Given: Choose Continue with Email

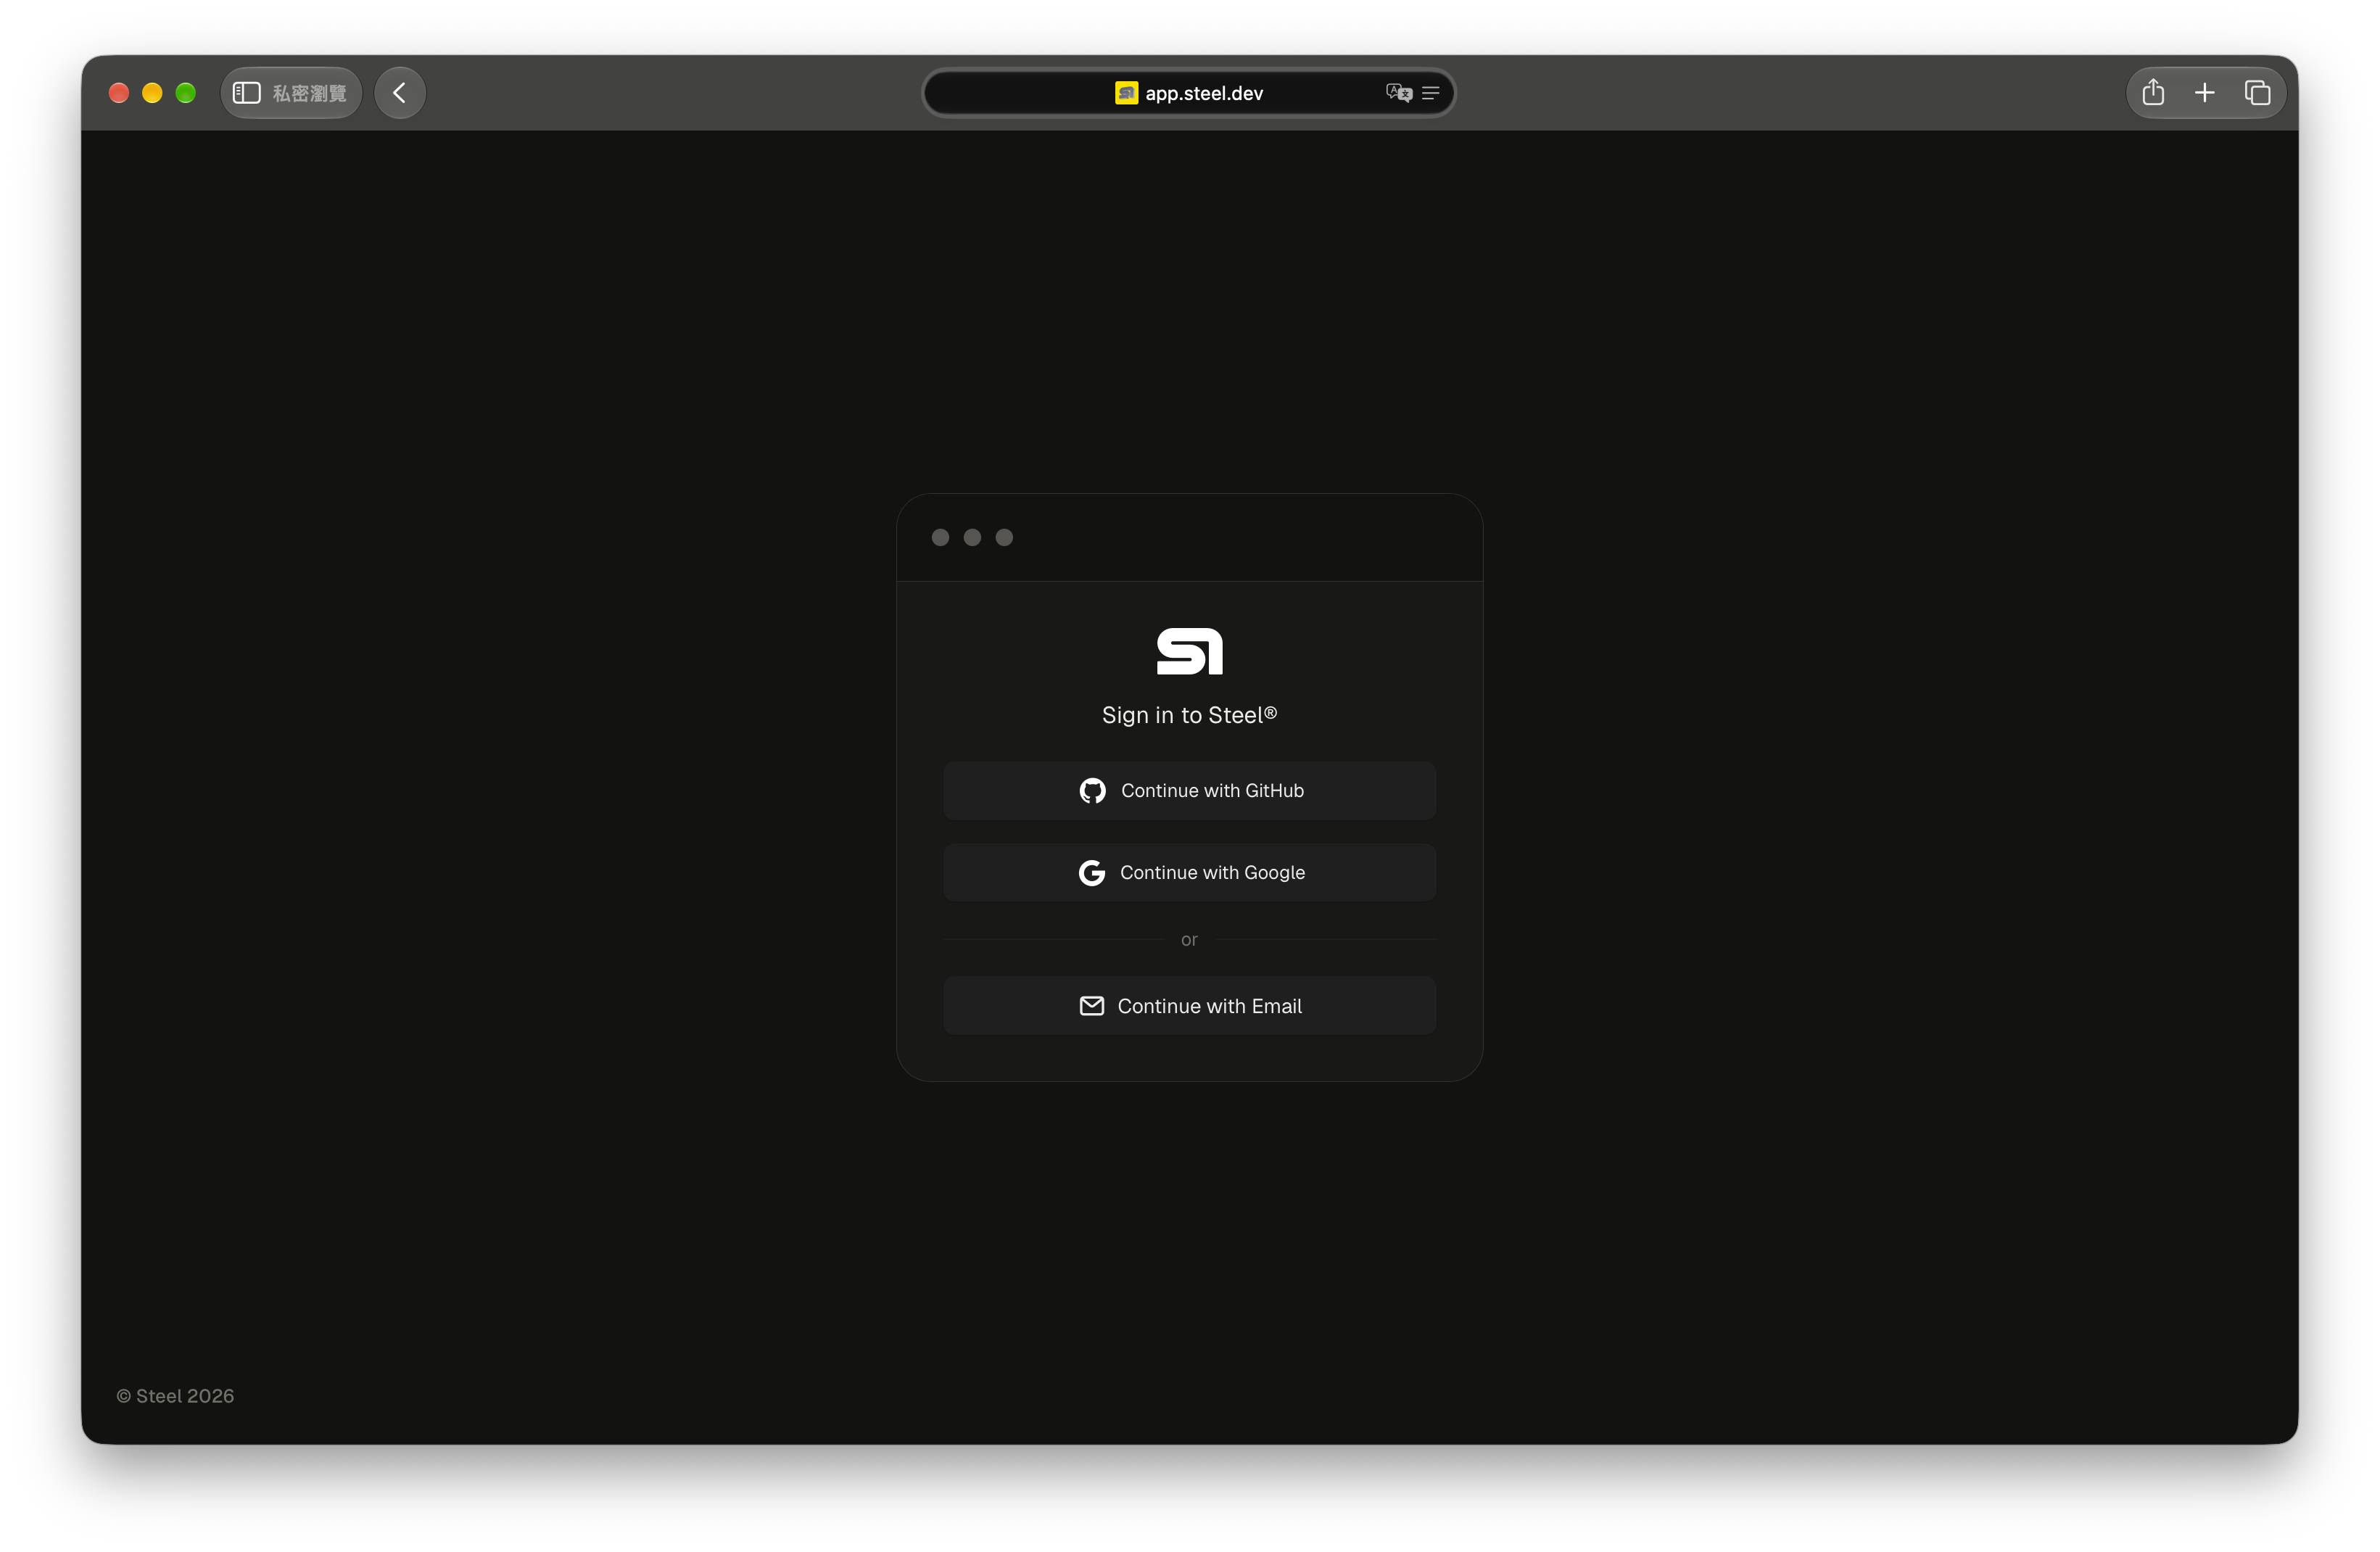Looking at the screenshot, I should [1189, 1005].
